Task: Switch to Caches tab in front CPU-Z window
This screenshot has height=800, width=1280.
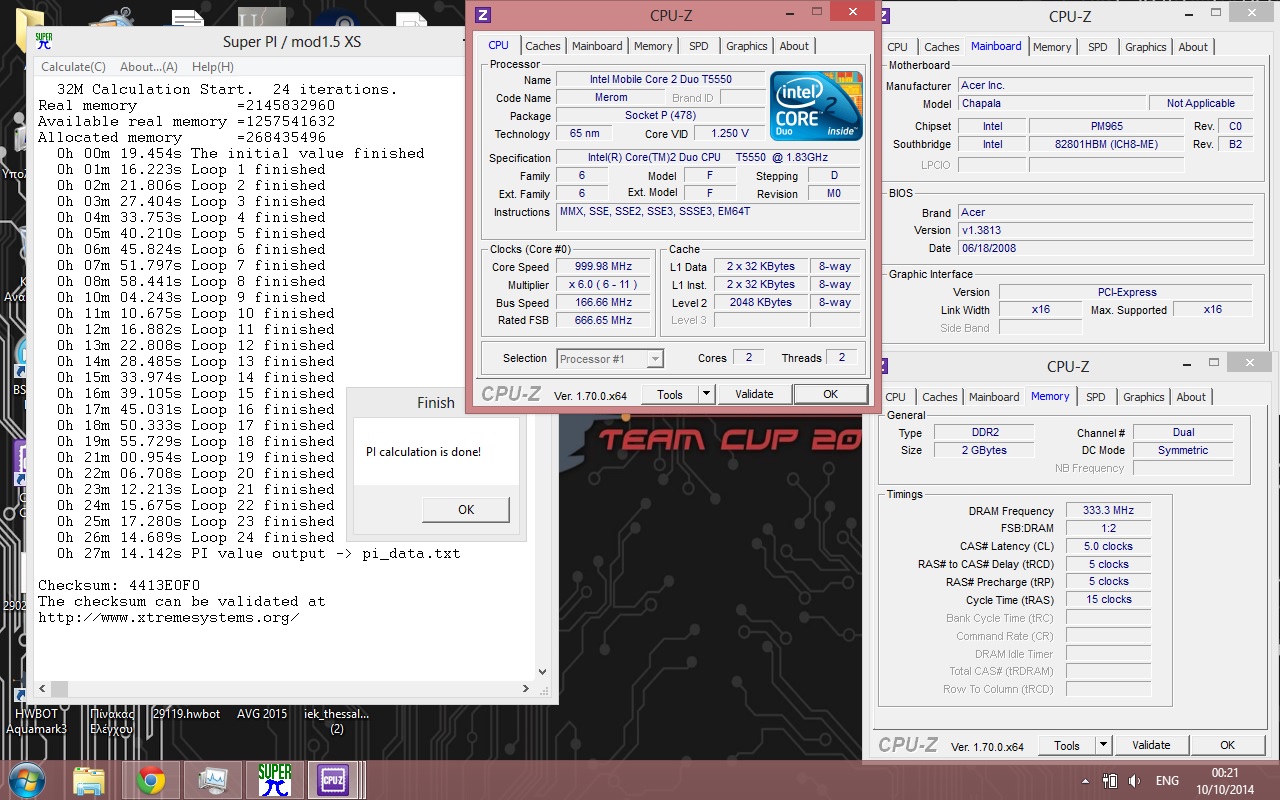Action: pyautogui.click(x=543, y=46)
